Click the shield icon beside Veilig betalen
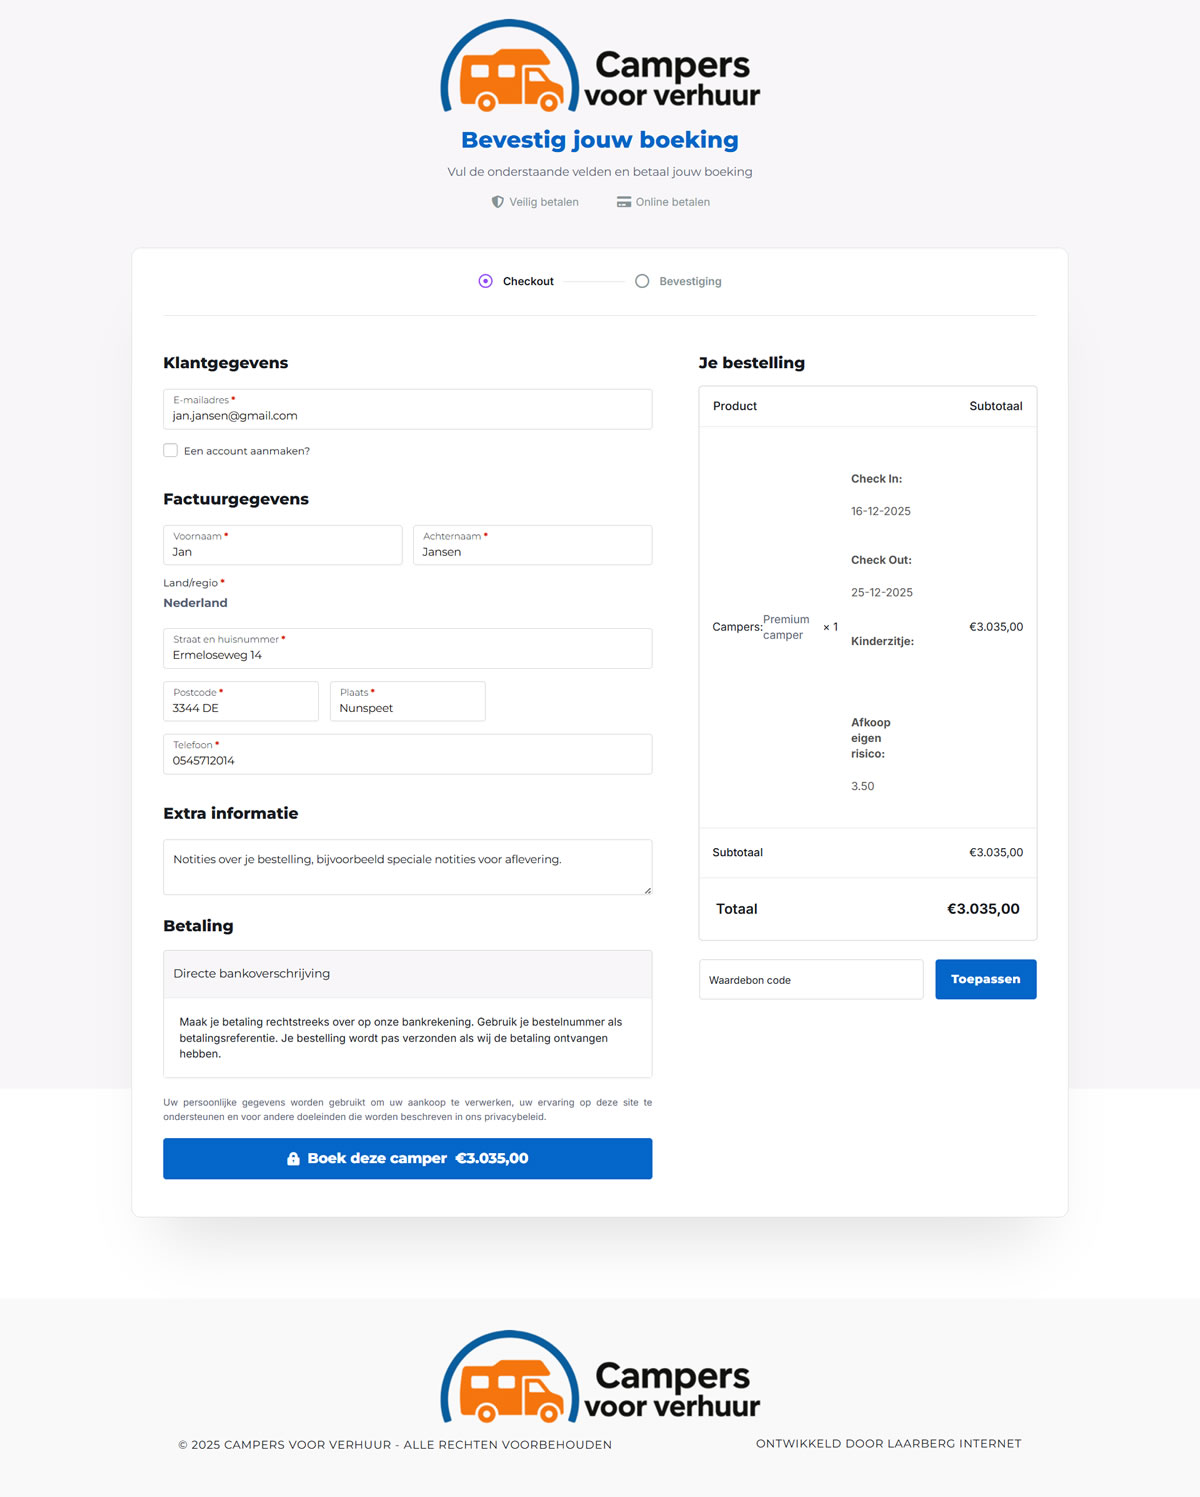Viewport: 1200px width, 1497px height. click(x=497, y=202)
